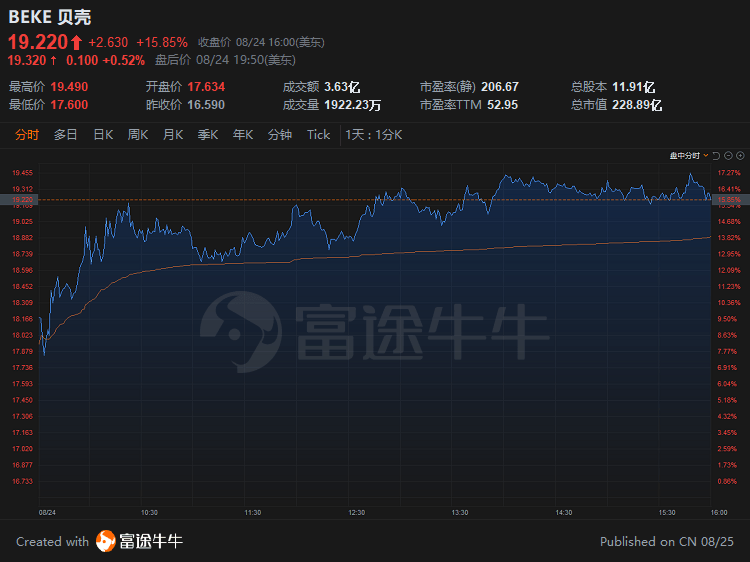Click the 总股本 value 11.91亿
This screenshot has width=750, height=562.
[633, 87]
